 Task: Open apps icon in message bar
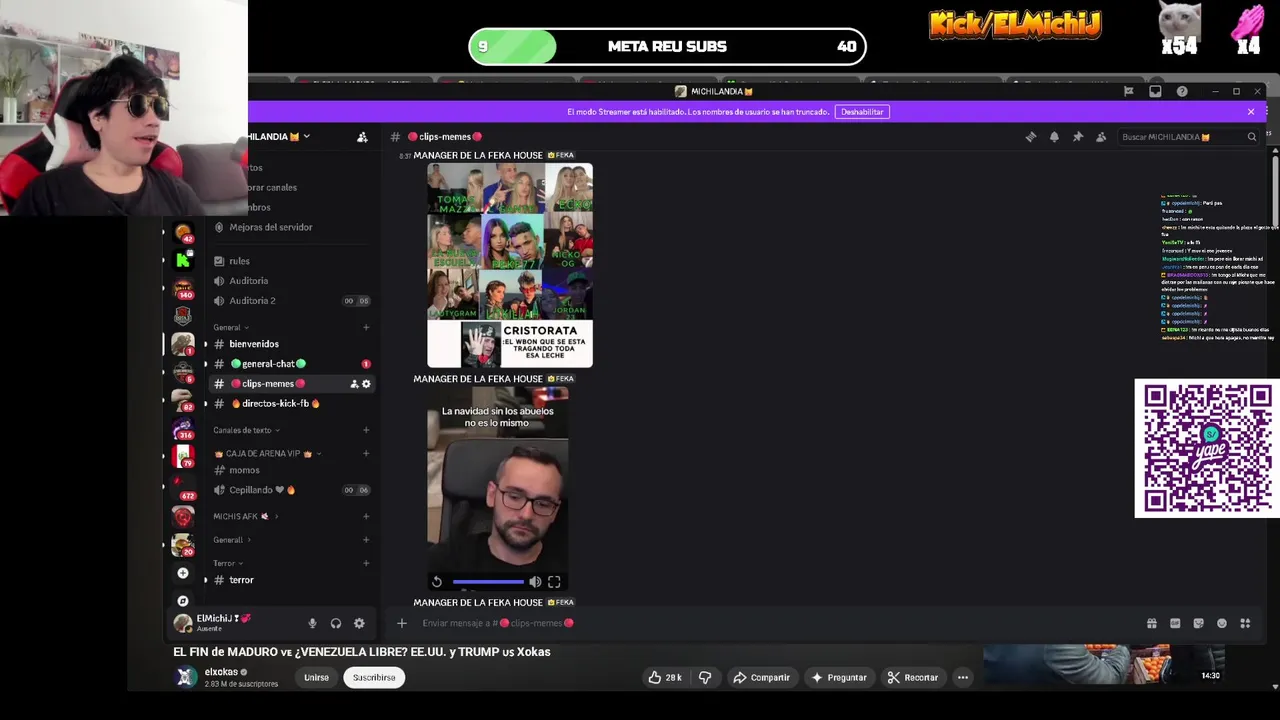1245,623
